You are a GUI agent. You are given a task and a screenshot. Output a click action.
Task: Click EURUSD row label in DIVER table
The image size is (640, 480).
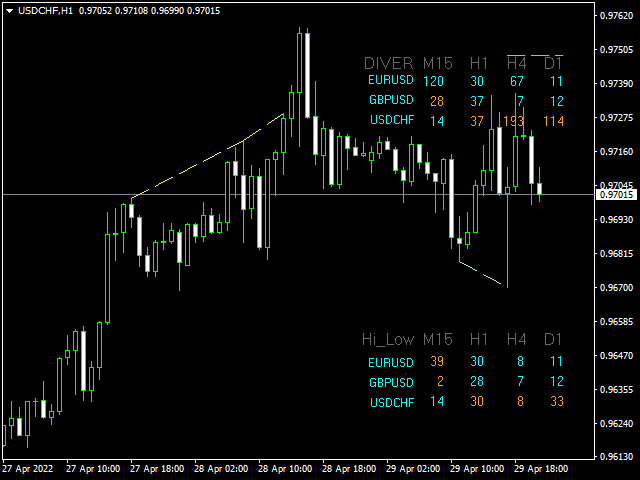pos(391,80)
